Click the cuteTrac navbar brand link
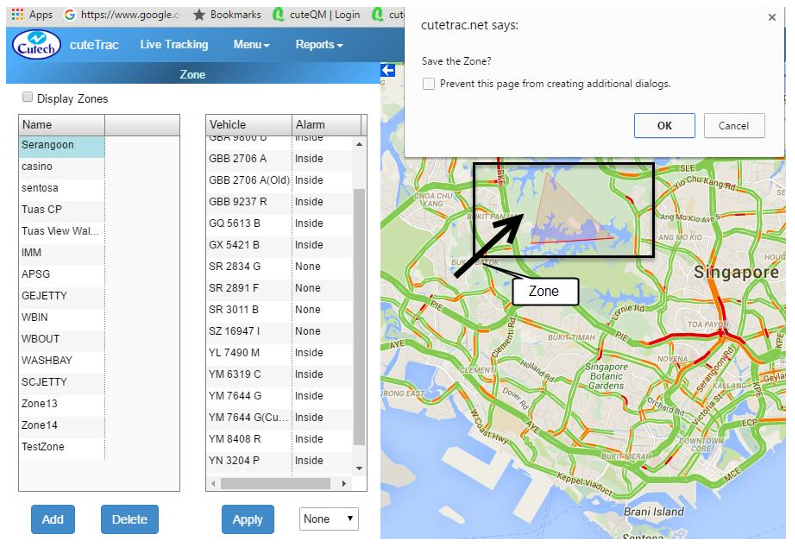This screenshot has height=546, width=795. click(94, 45)
